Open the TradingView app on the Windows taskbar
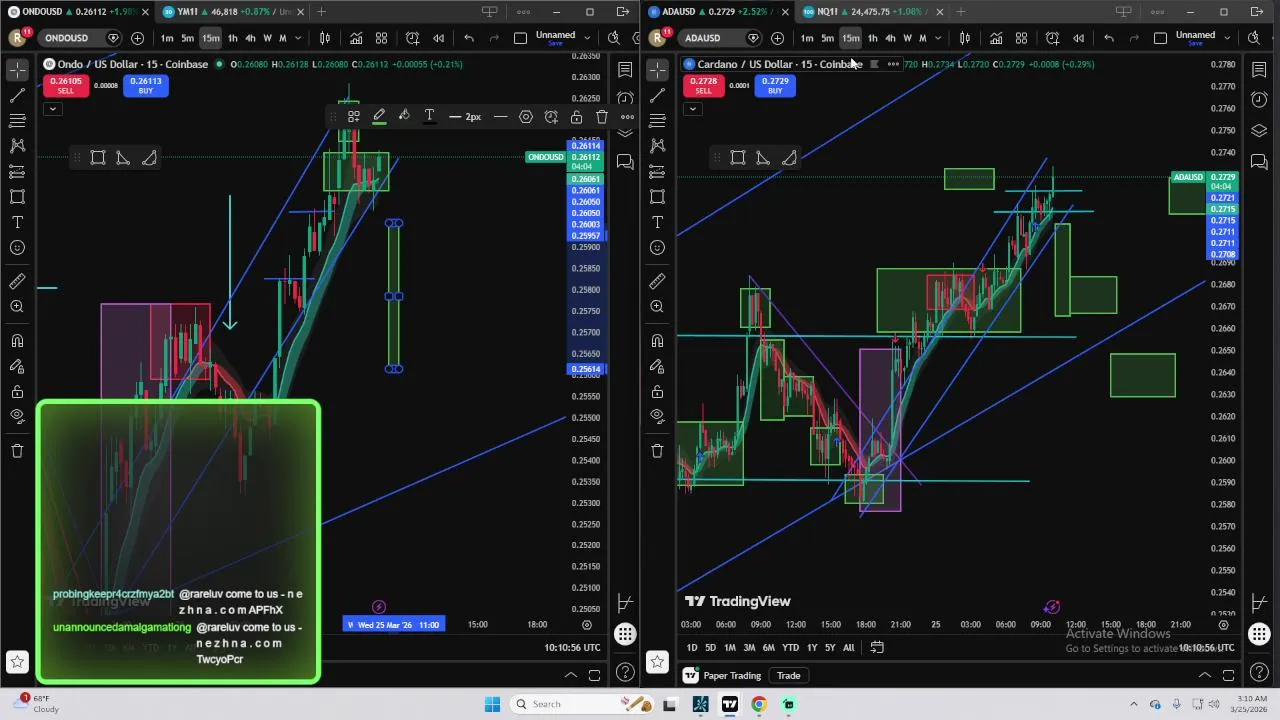Image resolution: width=1280 pixels, height=720 pixels. (730, 704)
